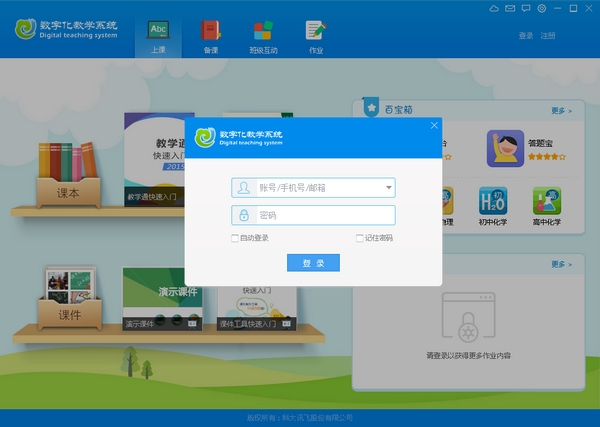Open the chat message icon
The height and width of the screenshot is (427, 600).
(x=526, y=8)
